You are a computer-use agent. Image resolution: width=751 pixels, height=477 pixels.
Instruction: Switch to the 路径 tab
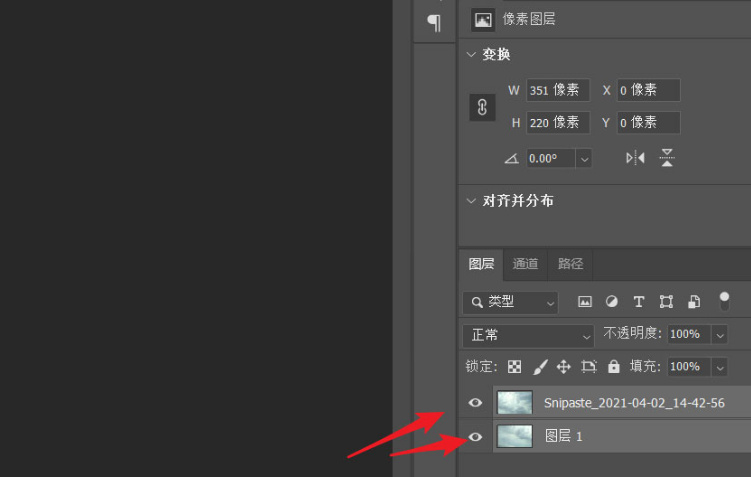pos(570,264)
